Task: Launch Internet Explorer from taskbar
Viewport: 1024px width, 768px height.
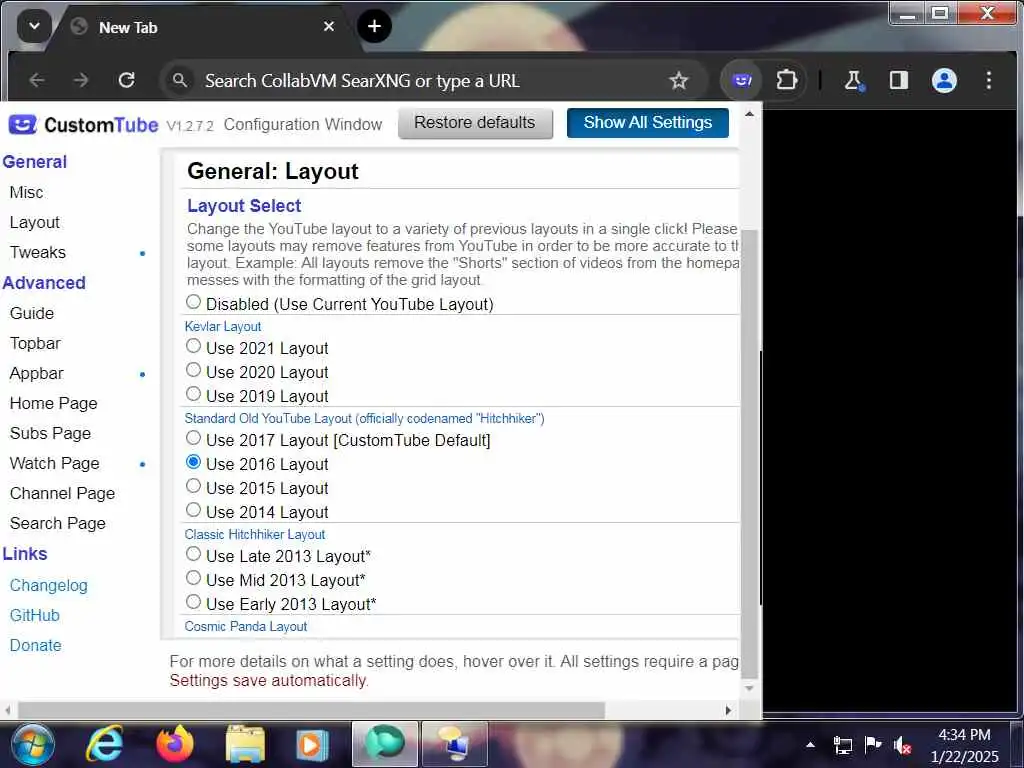Action: [105, 744]
